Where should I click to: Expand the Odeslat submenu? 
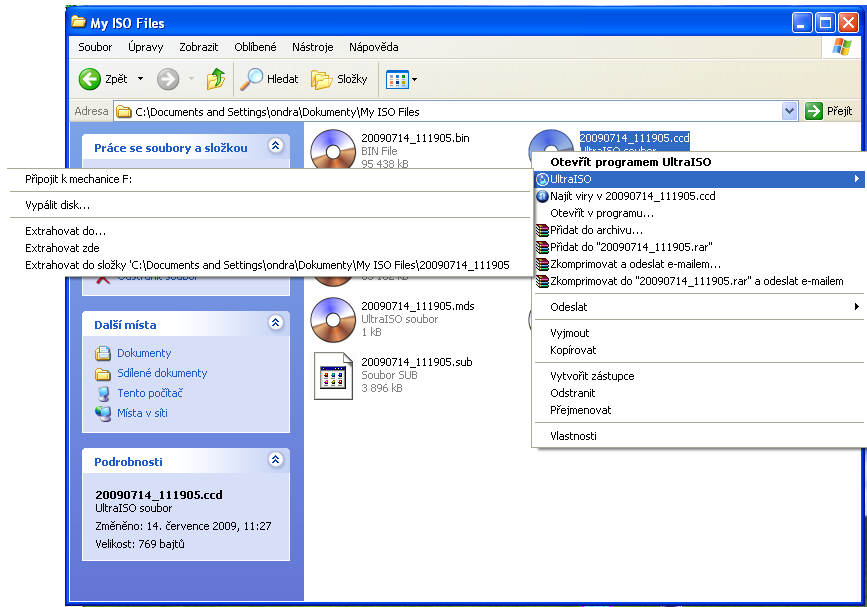coord(699,307)
